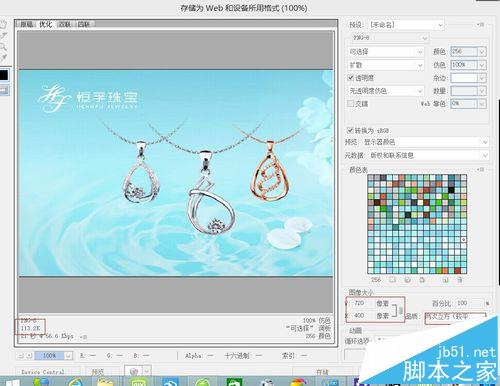Click the browser preview globe icon
The image size is (500, 386).
coord(134,371)
